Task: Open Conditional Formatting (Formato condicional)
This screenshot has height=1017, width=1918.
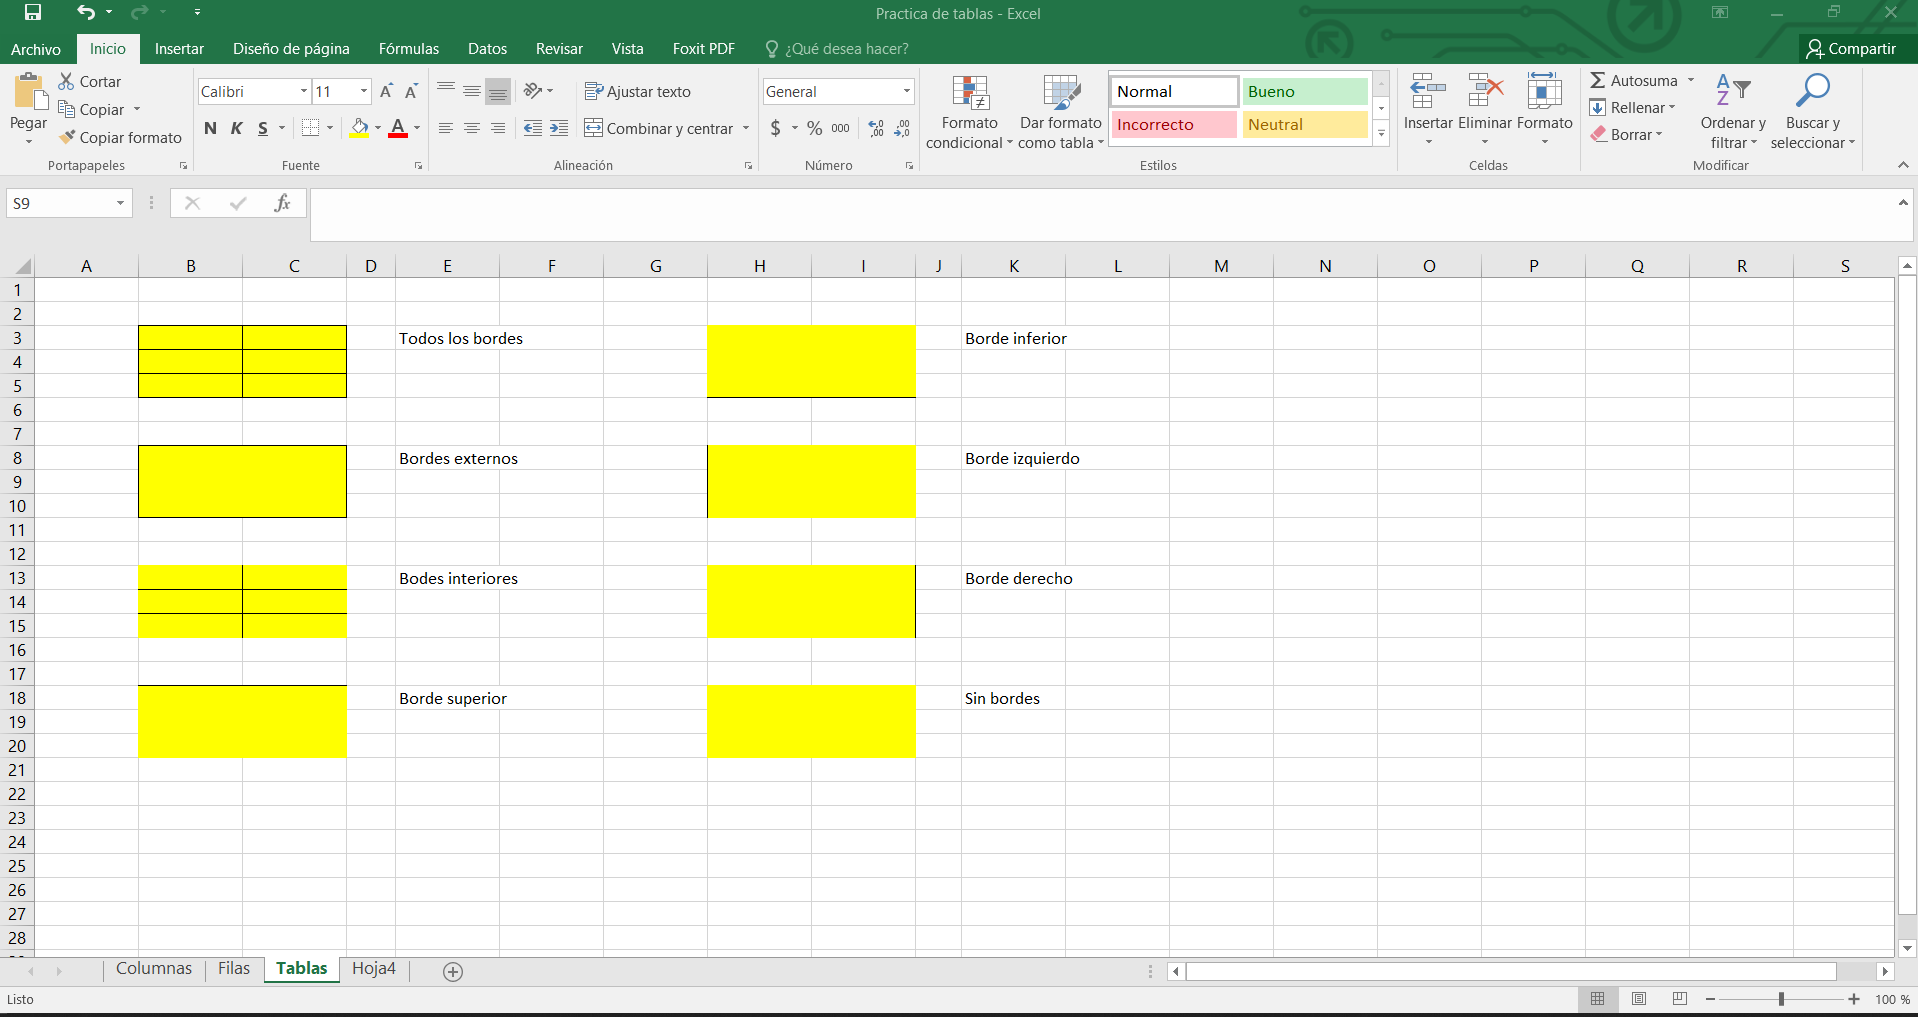Action: 969,111
